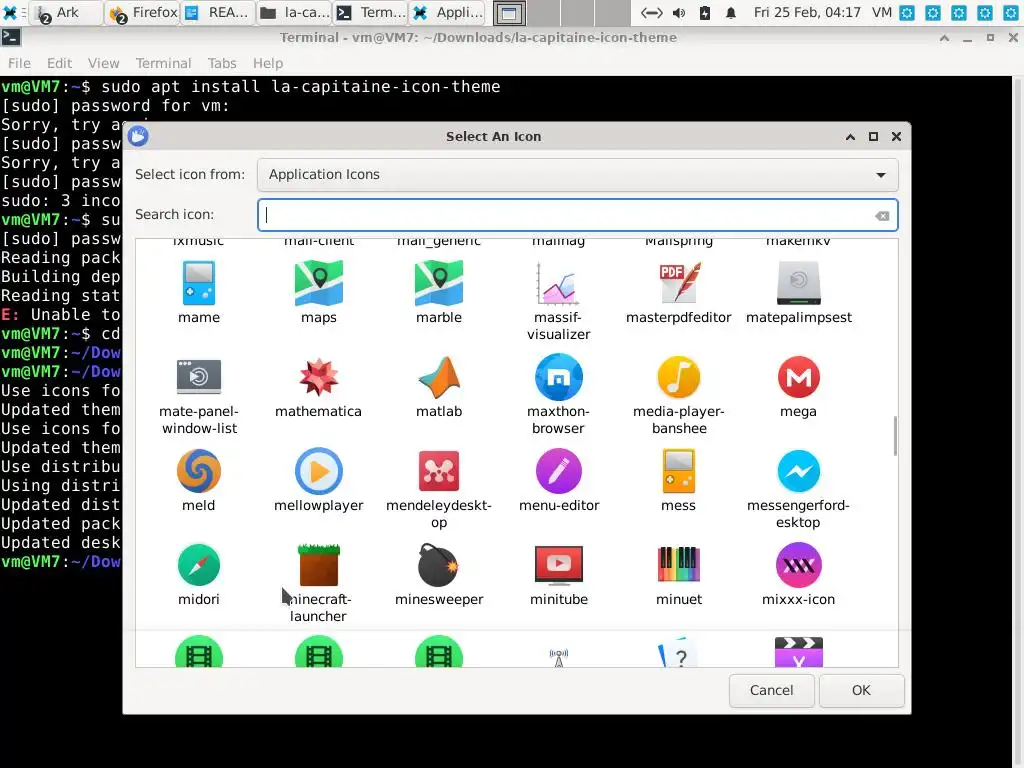Open the volume control in the panel

679,12
